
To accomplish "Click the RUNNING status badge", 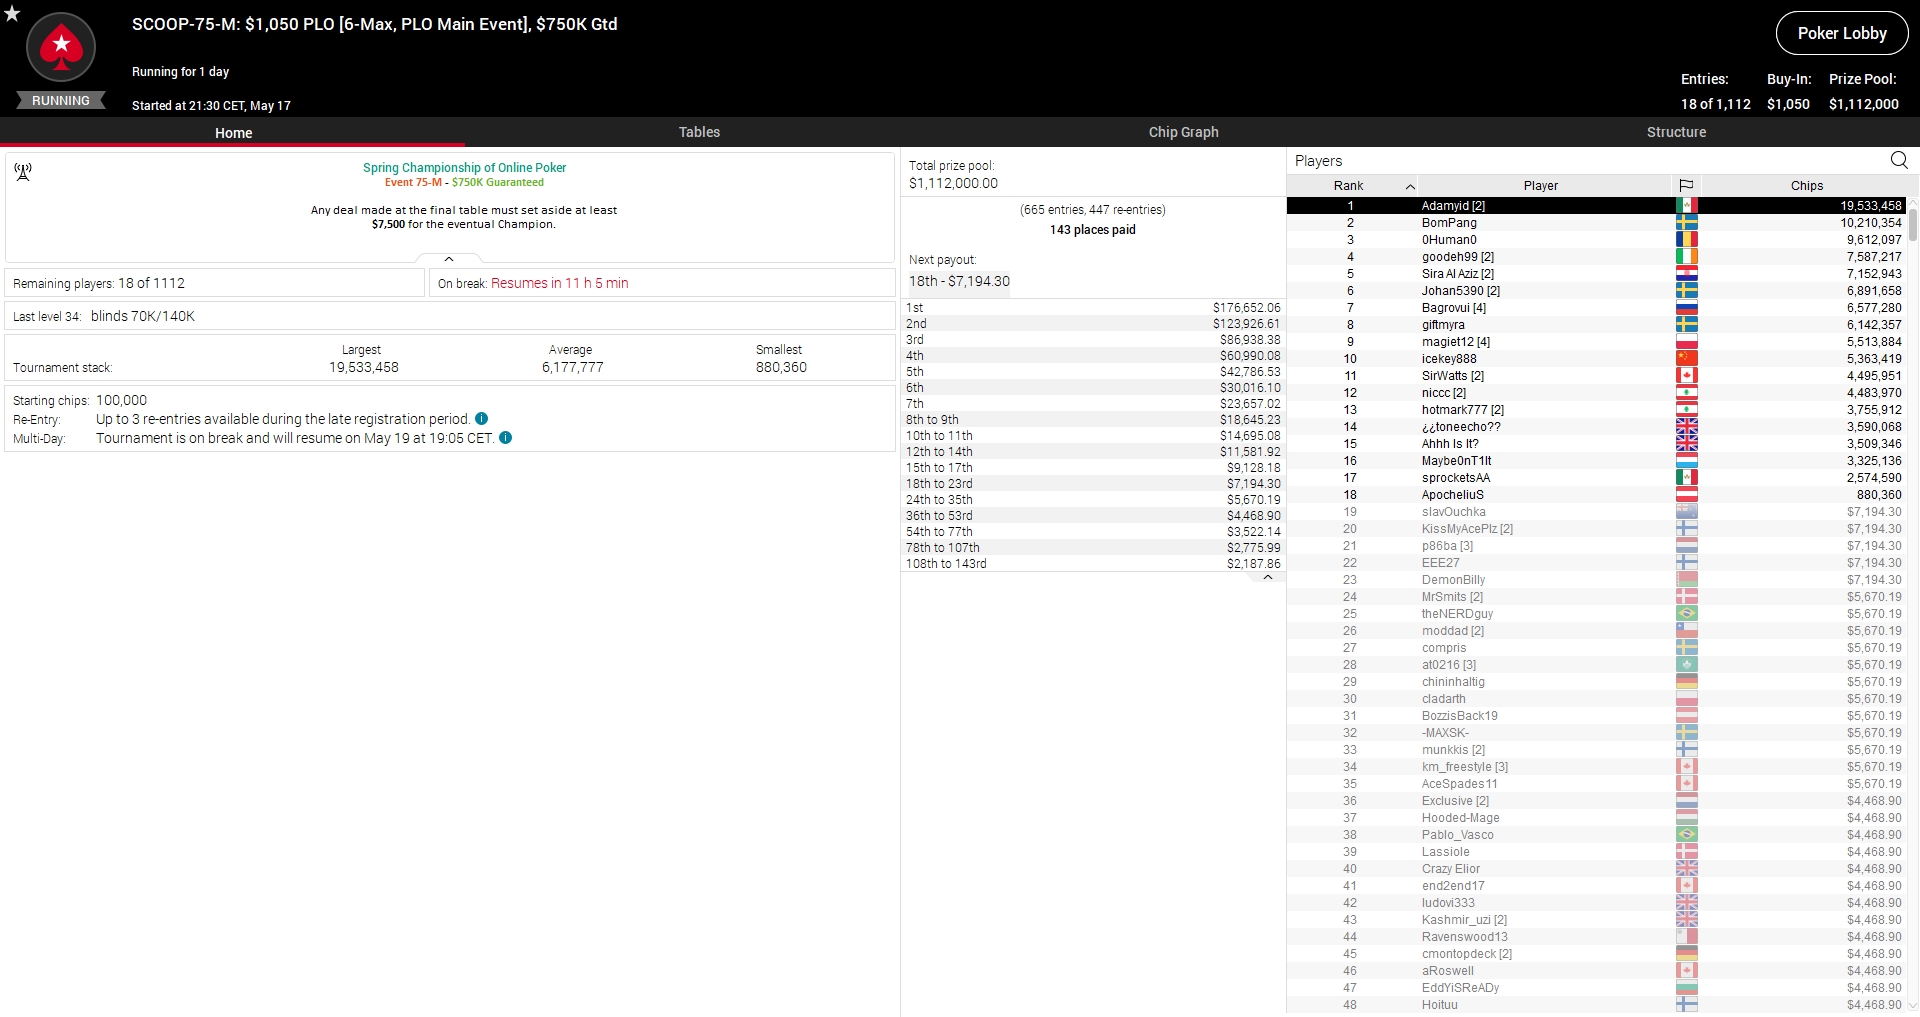I will [x=61, y=101].
